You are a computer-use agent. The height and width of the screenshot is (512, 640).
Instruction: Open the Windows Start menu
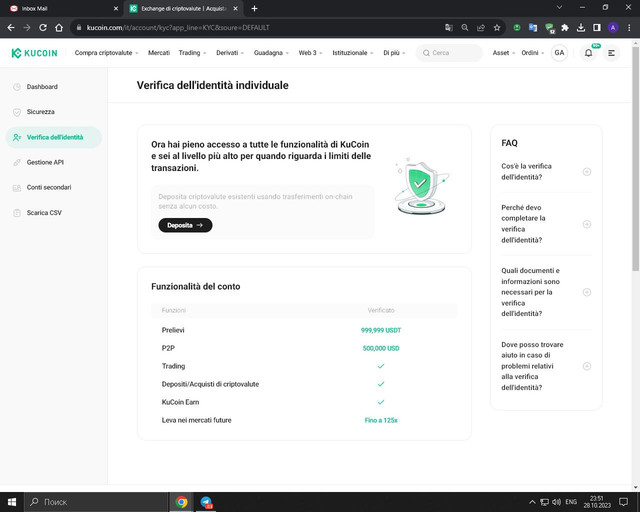[12, 502]
